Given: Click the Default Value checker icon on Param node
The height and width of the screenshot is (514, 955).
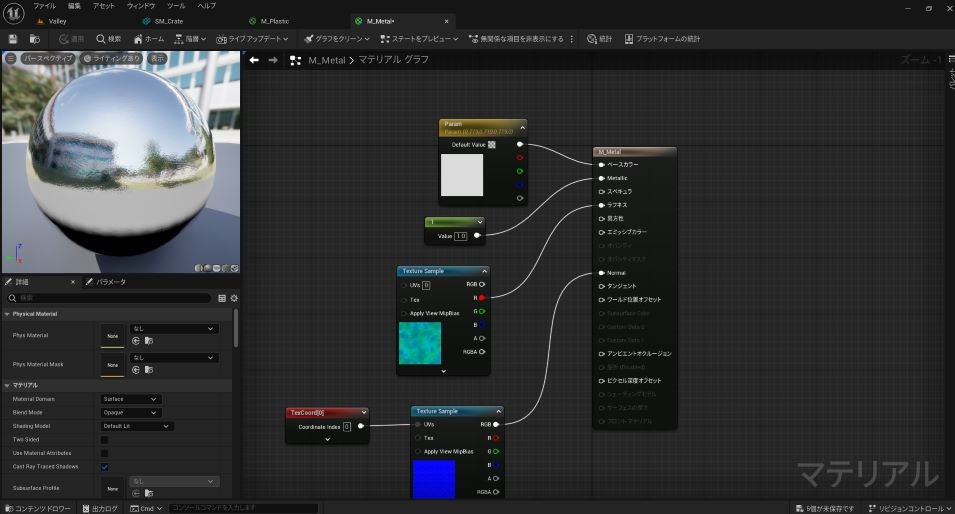Looking at the screenshot, I should (x=492, y=145).
